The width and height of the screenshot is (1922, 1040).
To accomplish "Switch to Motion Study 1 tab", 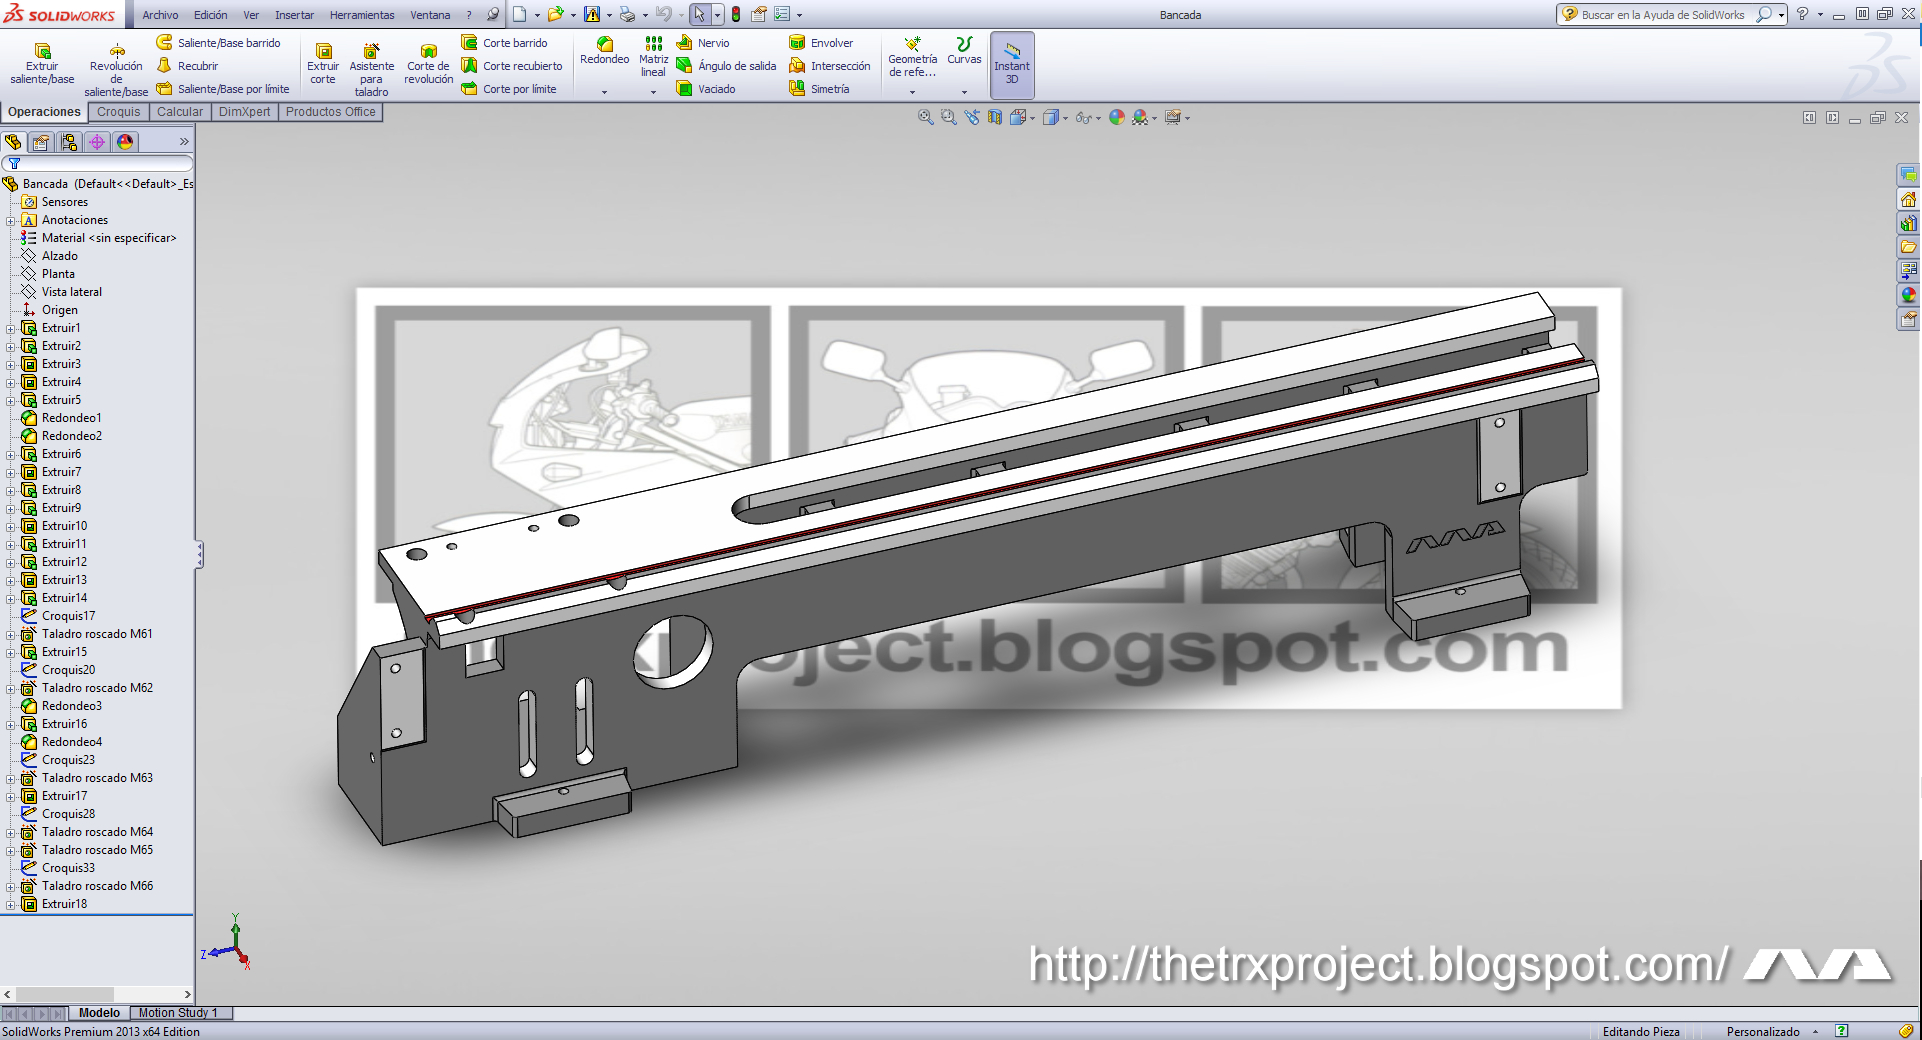I will (x=179, y=1013).
